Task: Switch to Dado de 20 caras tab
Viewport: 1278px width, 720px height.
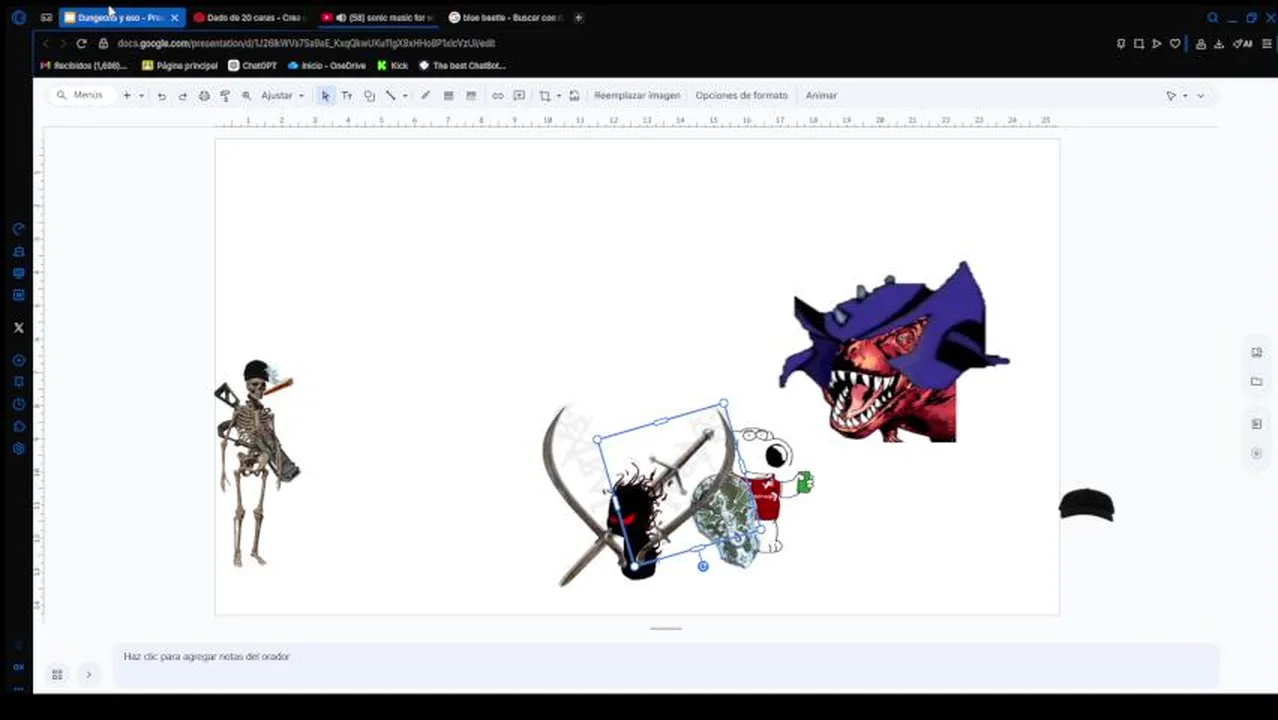Action: (x=250, y=18)
